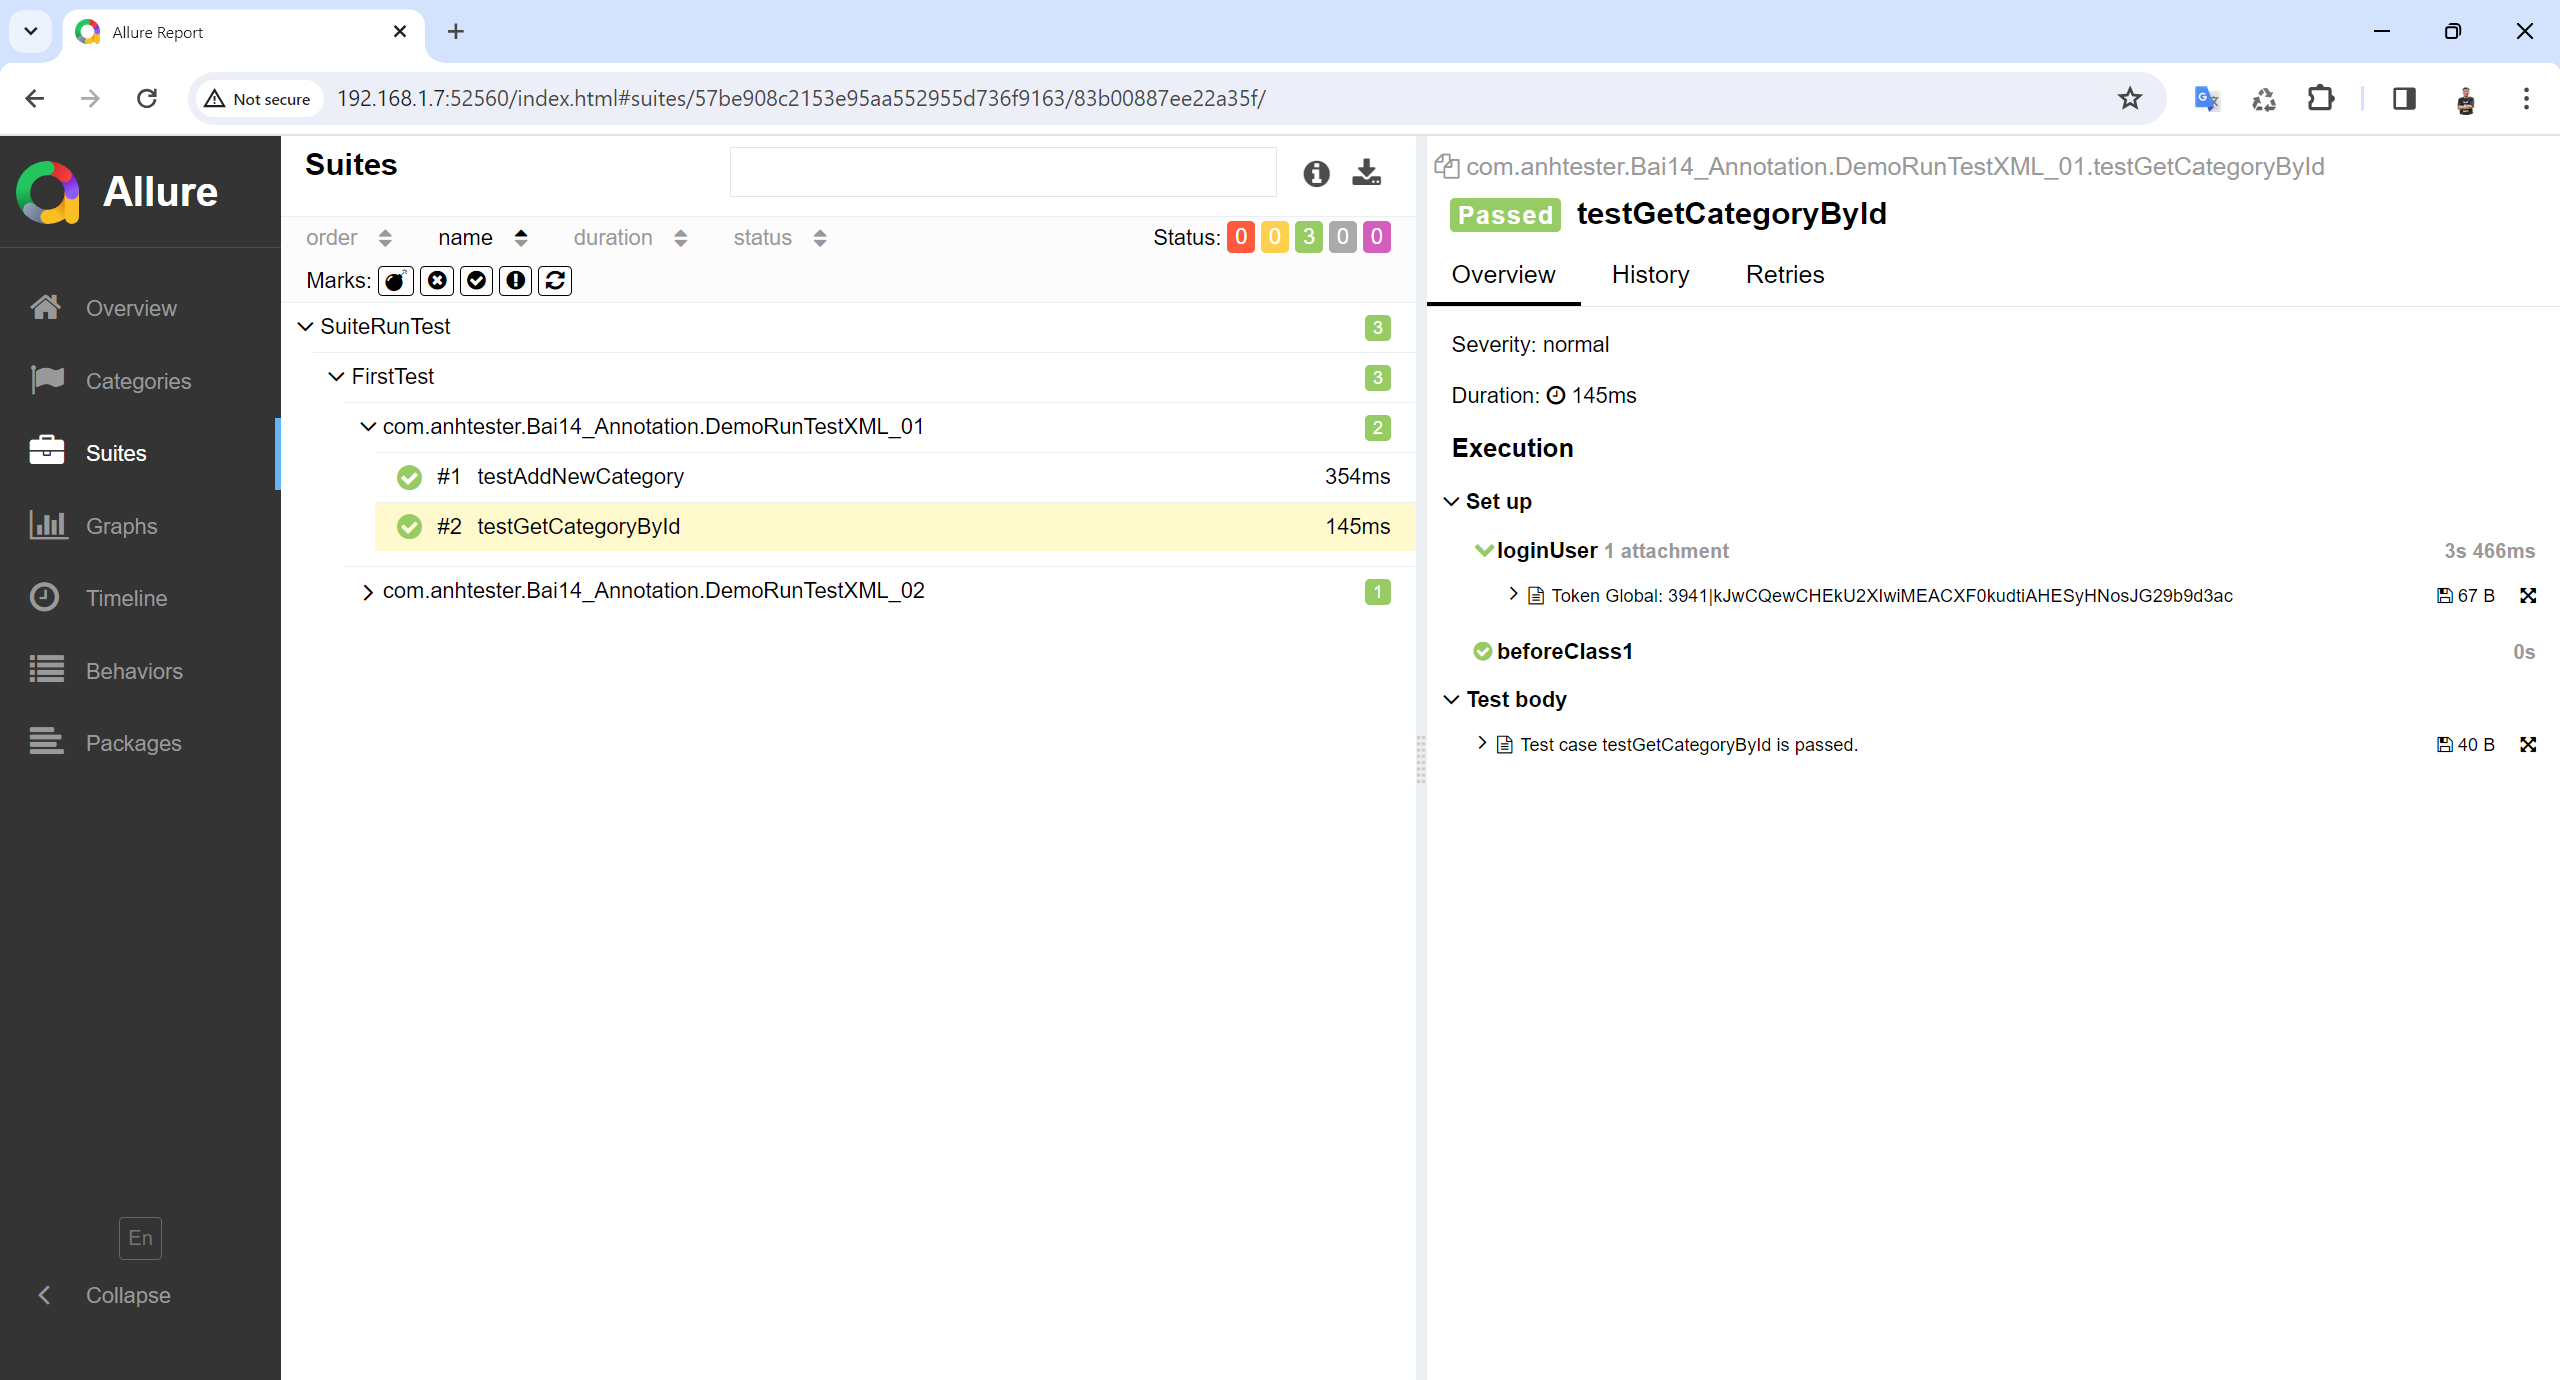Click the browser address bar URL
The width and height of the screenshot is (2560, 1380).
pos(801,98)
